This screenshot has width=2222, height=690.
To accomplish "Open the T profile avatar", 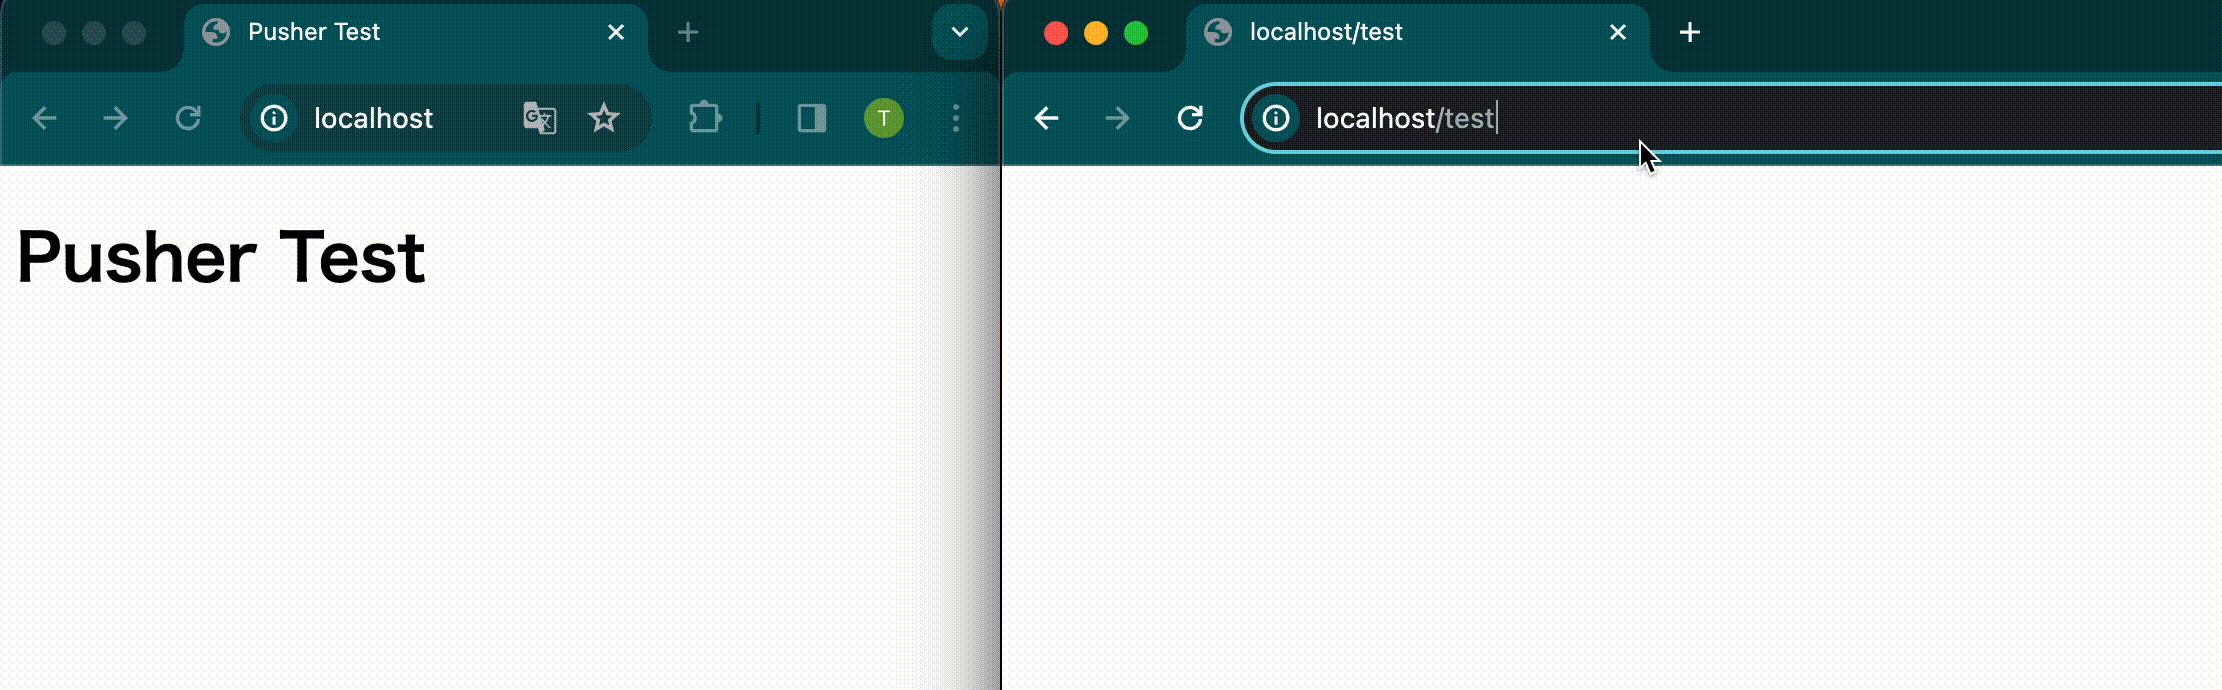I will [883, 118].
